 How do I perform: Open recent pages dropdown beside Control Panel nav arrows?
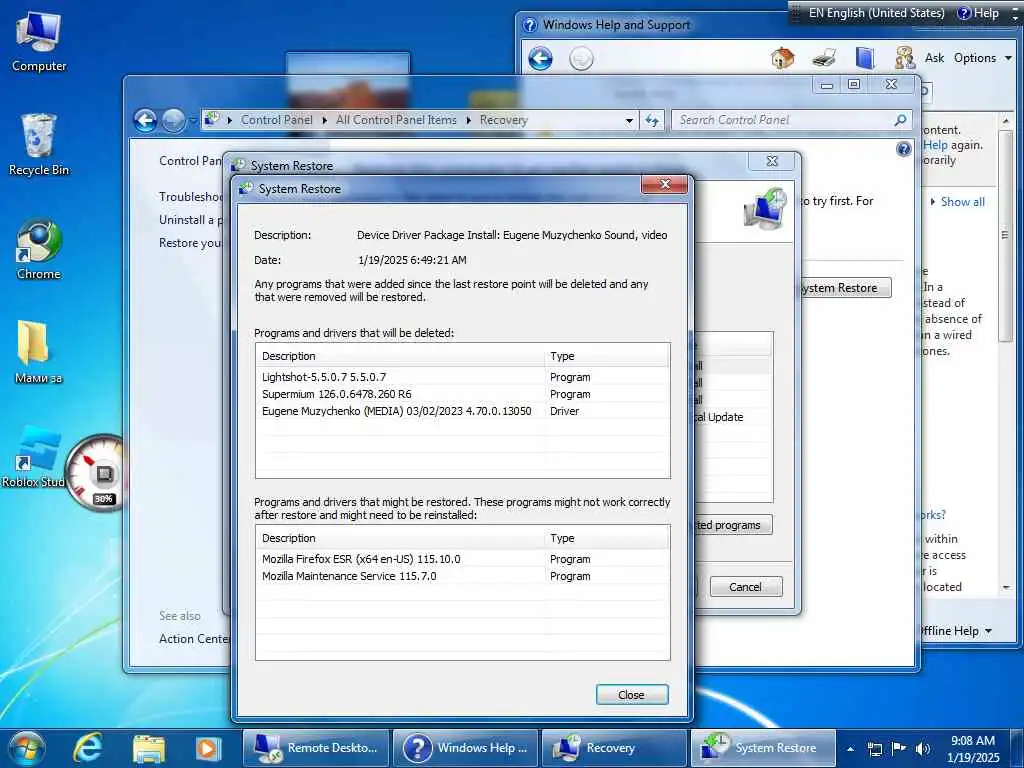(x=193, y=121)
